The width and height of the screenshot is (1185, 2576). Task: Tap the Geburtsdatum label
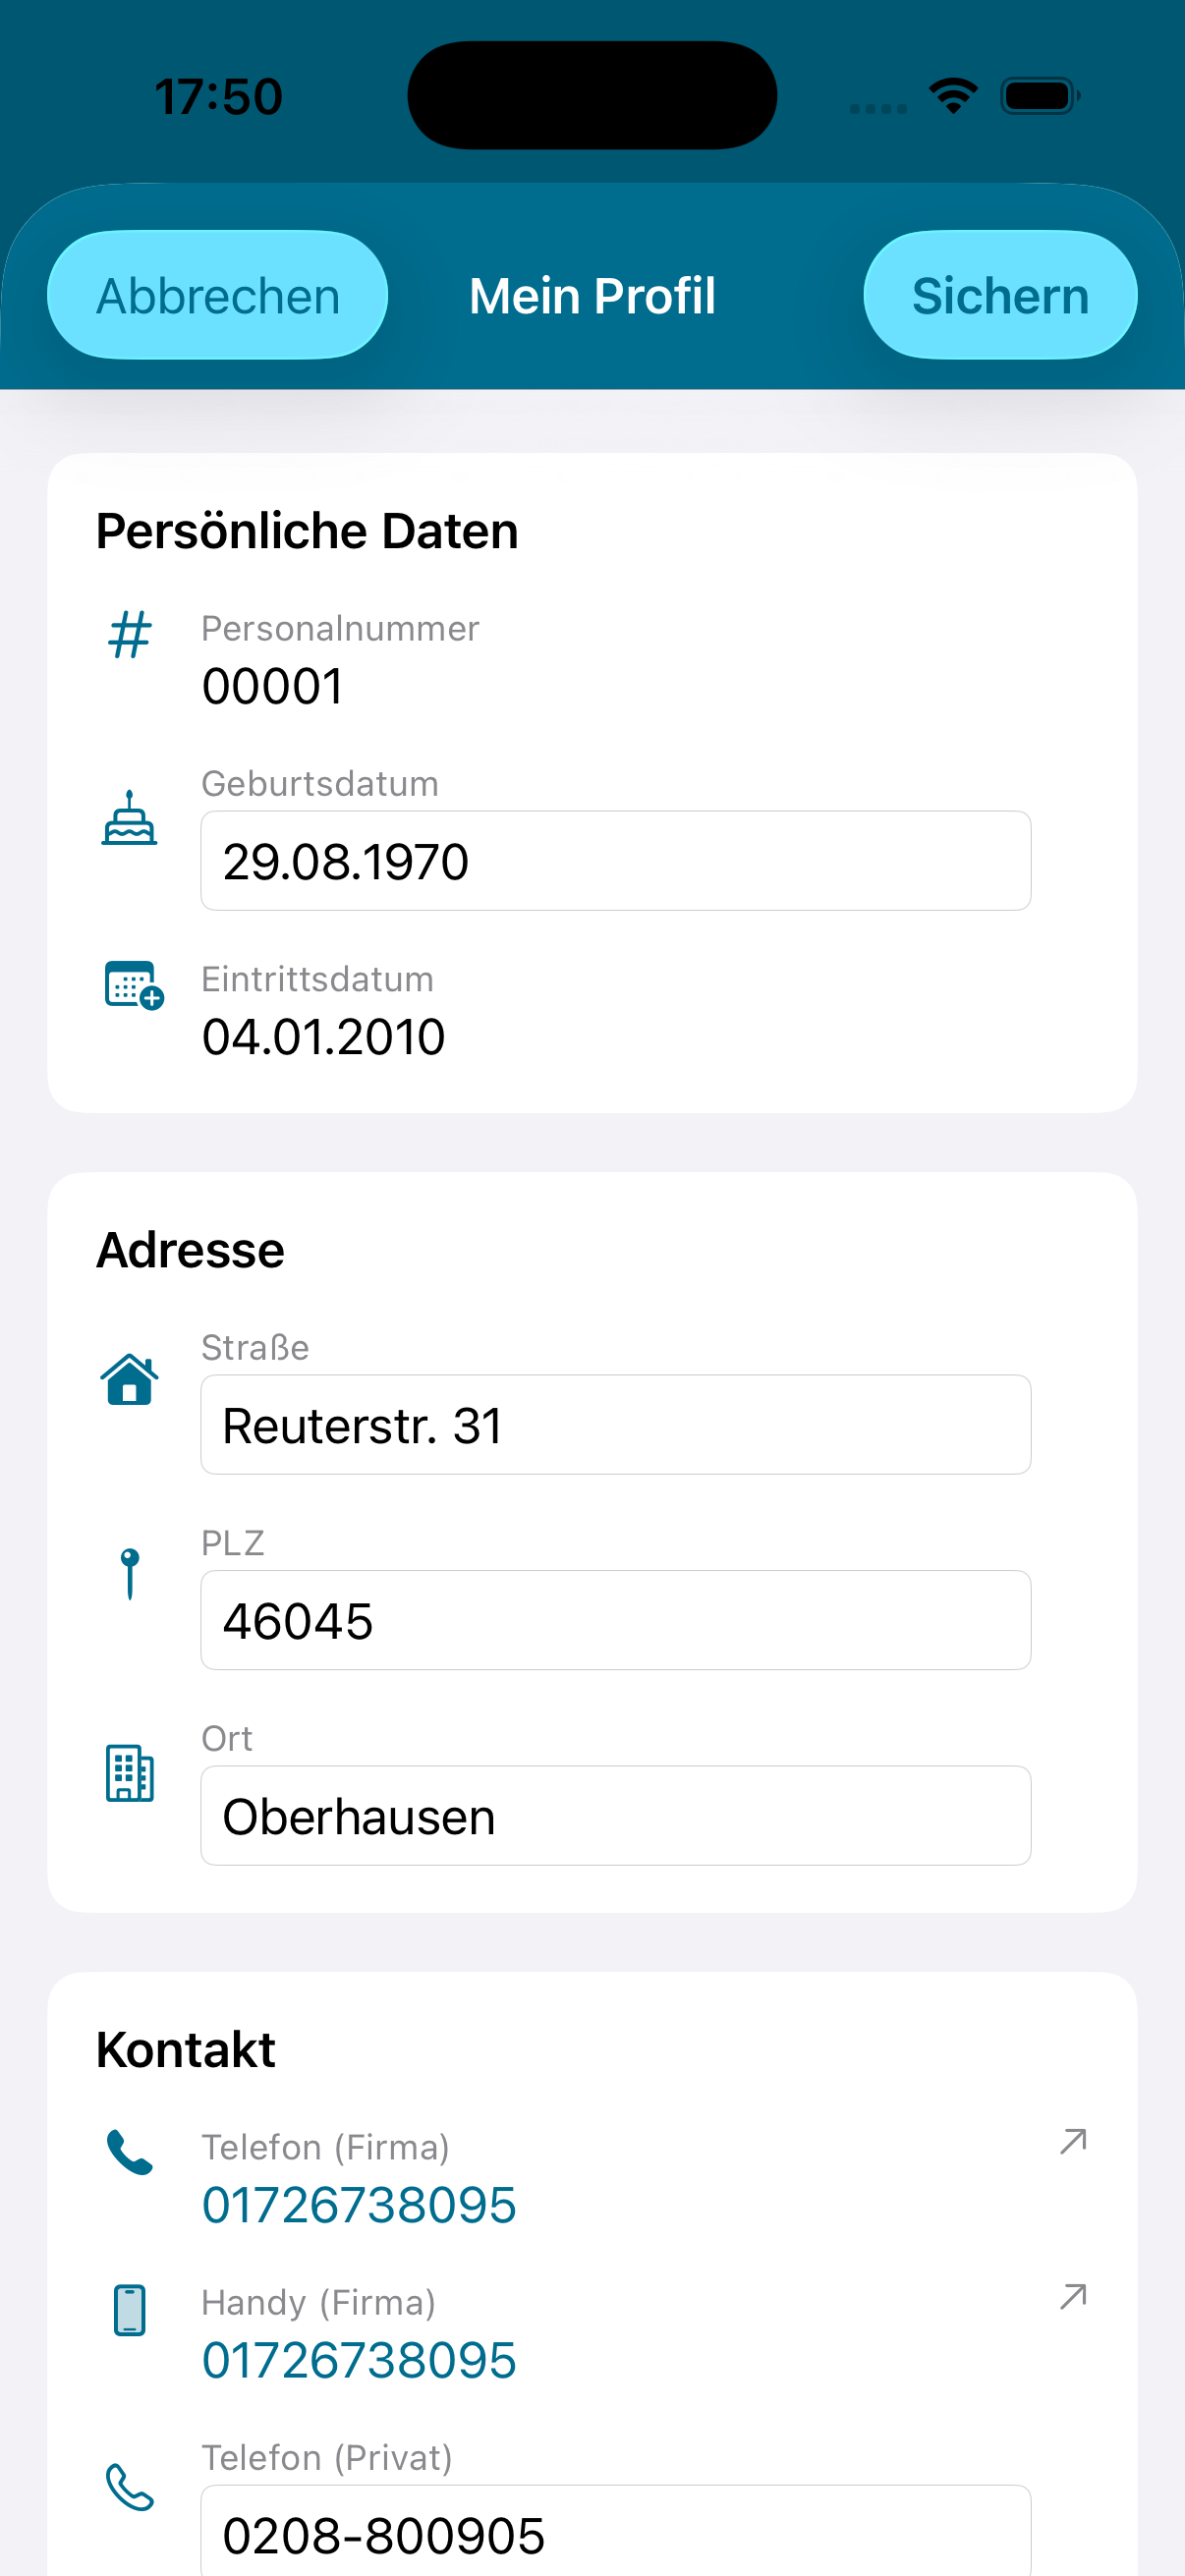[x=320, y=784]
